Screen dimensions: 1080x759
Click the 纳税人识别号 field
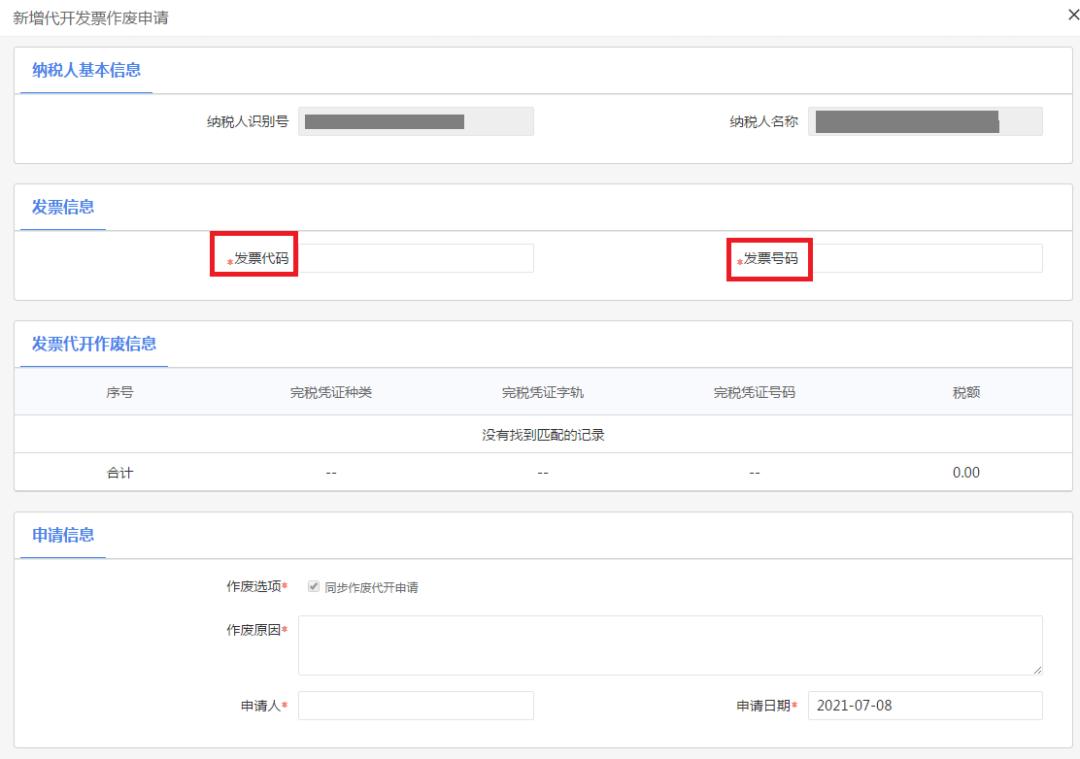(x=415, y=120)
